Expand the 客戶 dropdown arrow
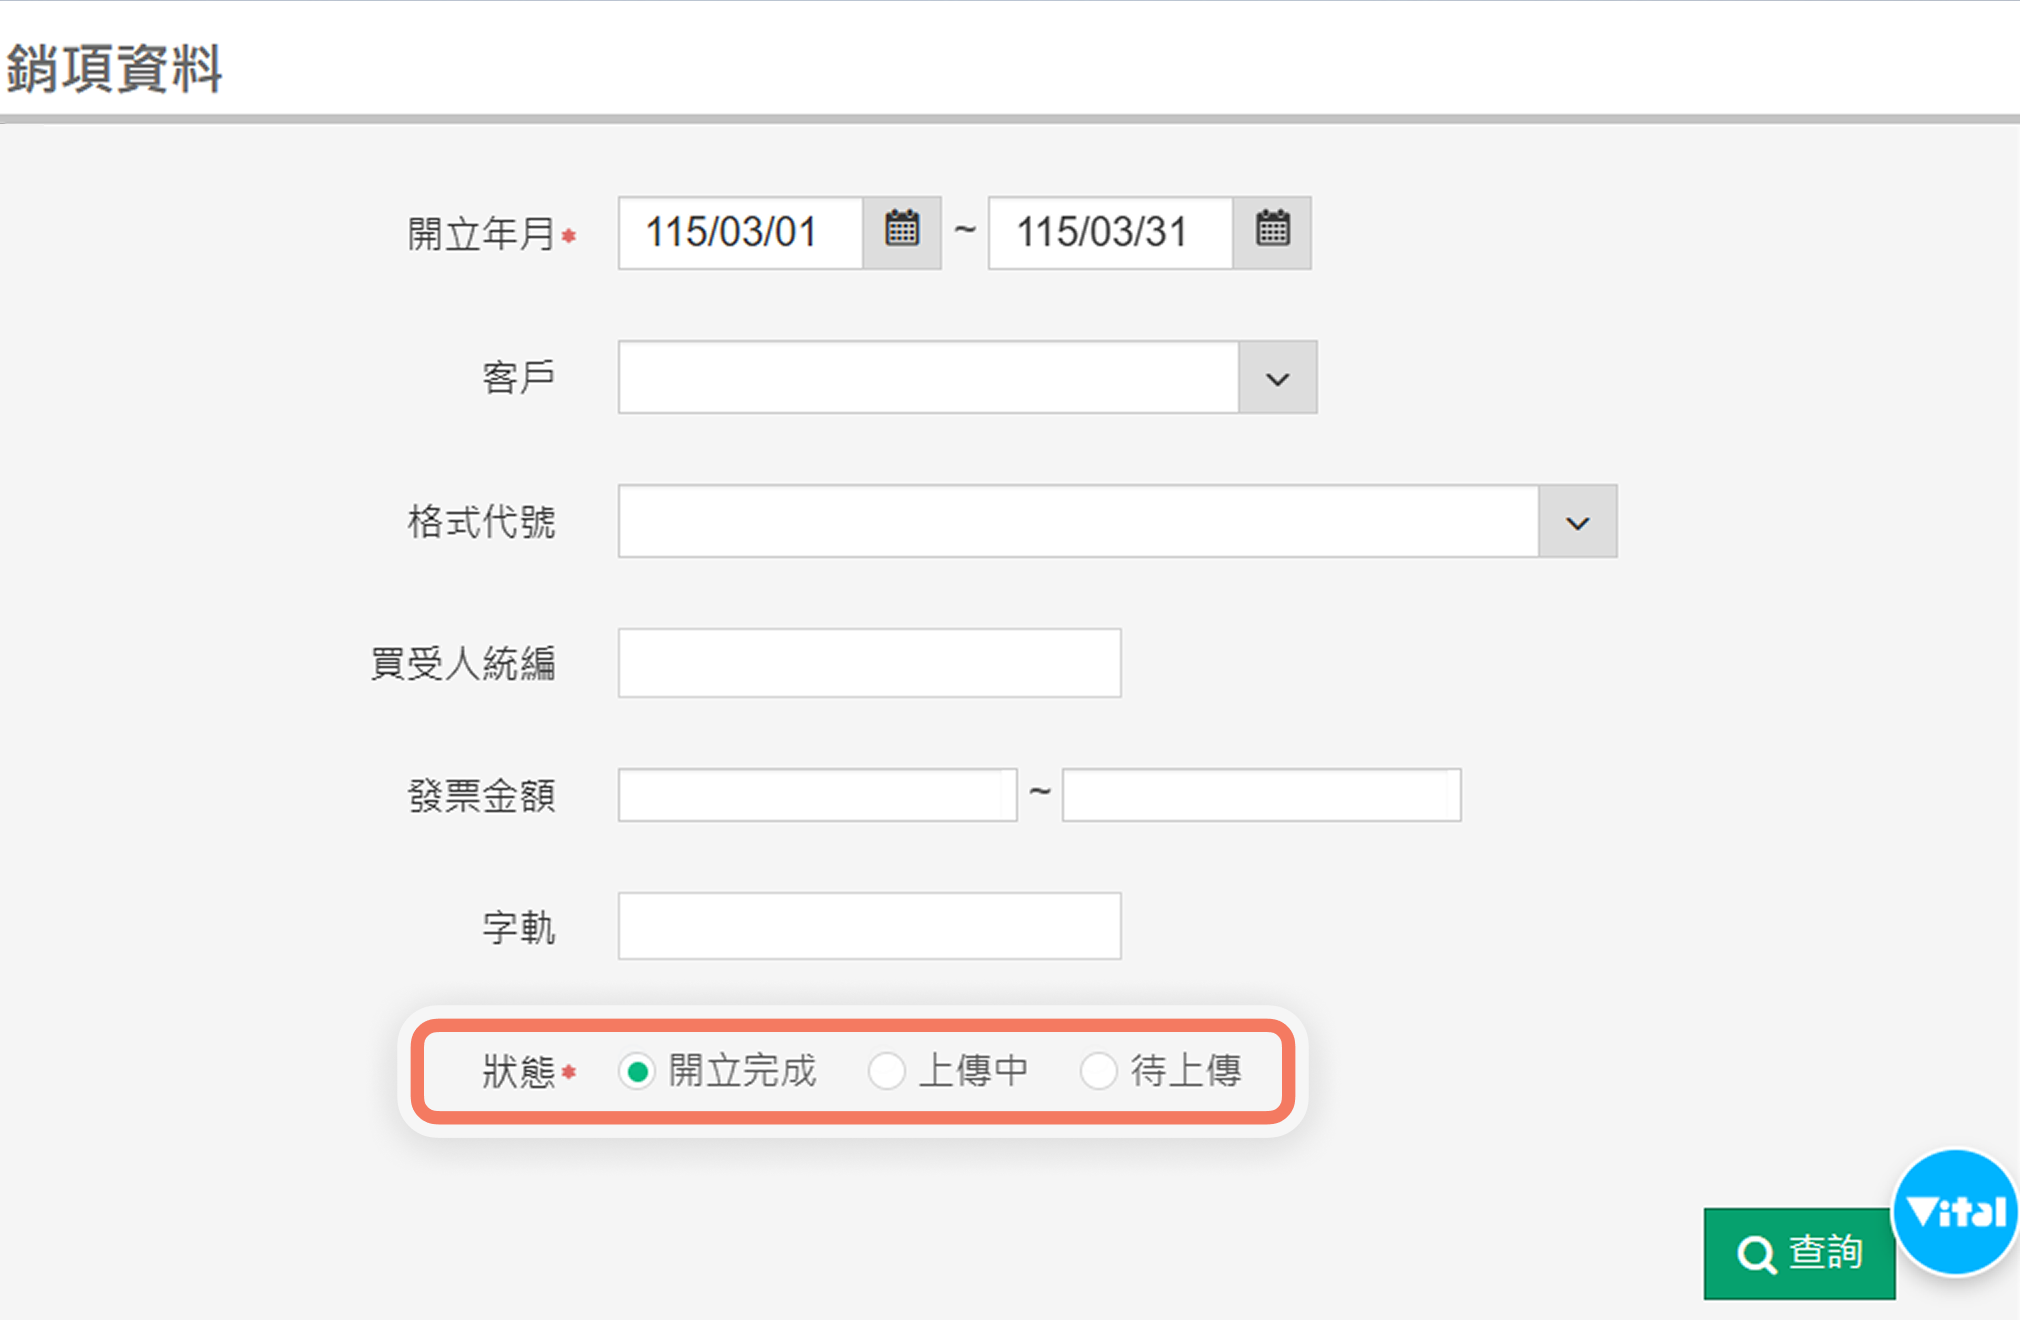The image size is (2020, 1320). [1277, 378]
